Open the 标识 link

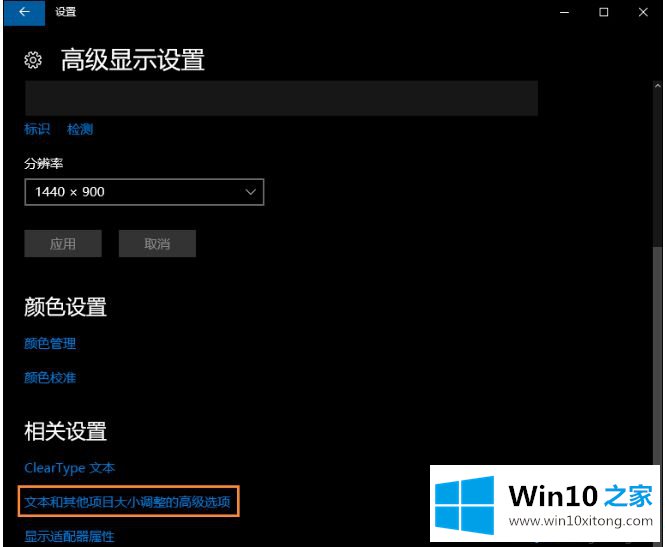[x=37, y=129]
